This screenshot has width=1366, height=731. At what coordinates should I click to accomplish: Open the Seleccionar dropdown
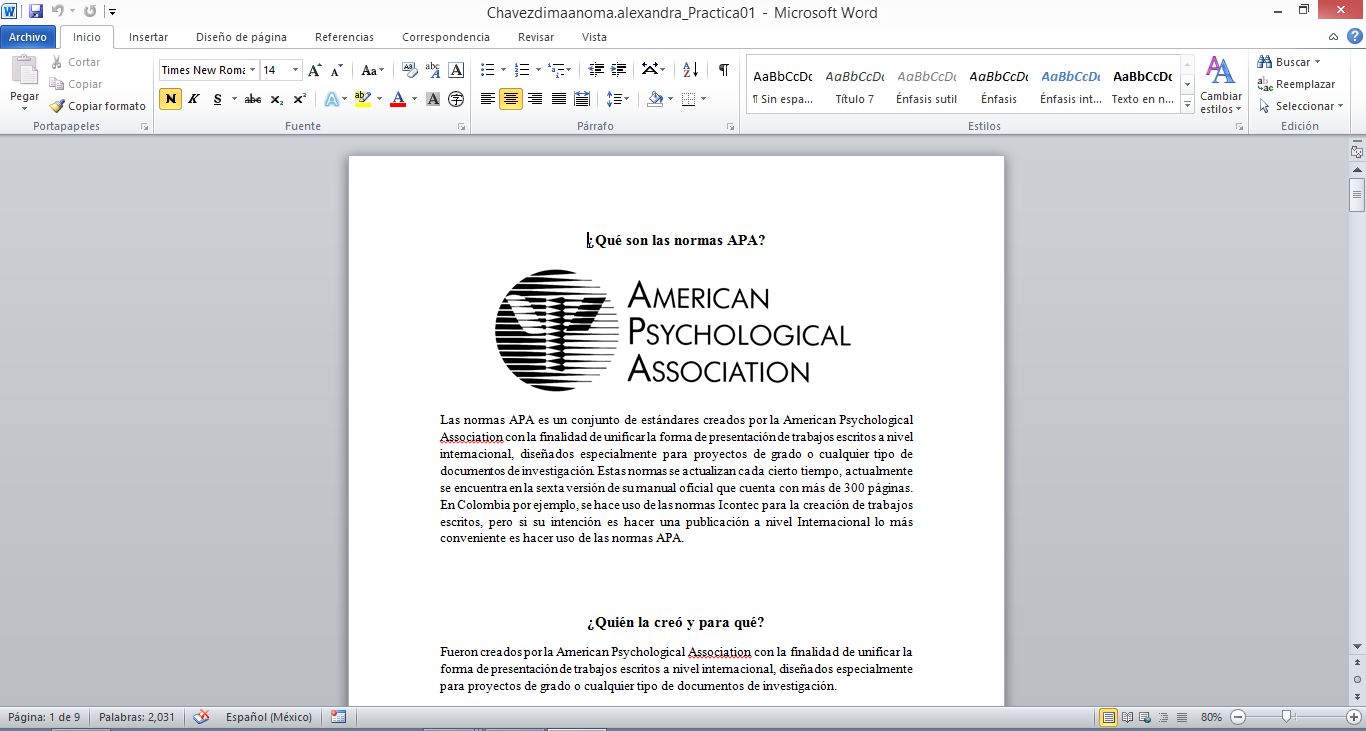(1301, 106)
